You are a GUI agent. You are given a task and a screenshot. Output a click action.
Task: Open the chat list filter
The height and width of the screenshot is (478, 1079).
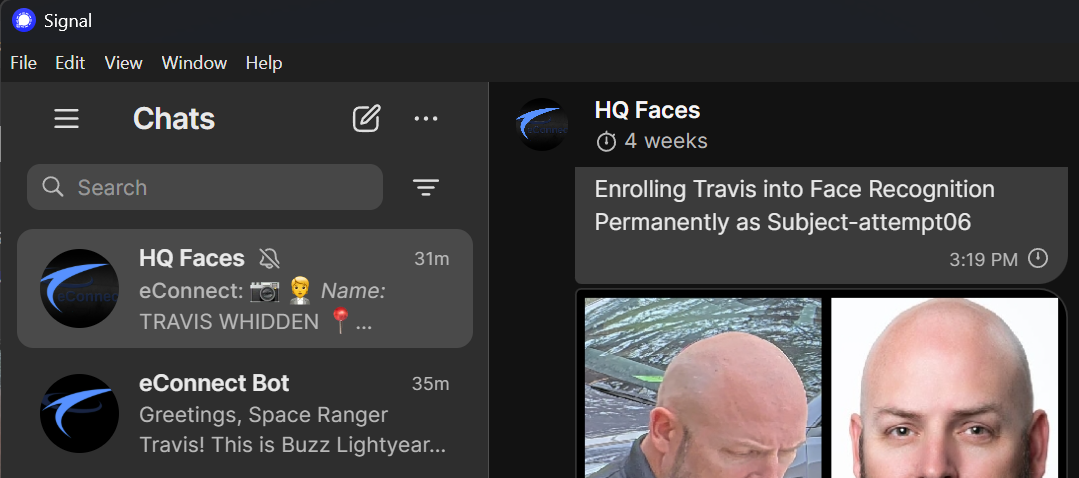426,187
